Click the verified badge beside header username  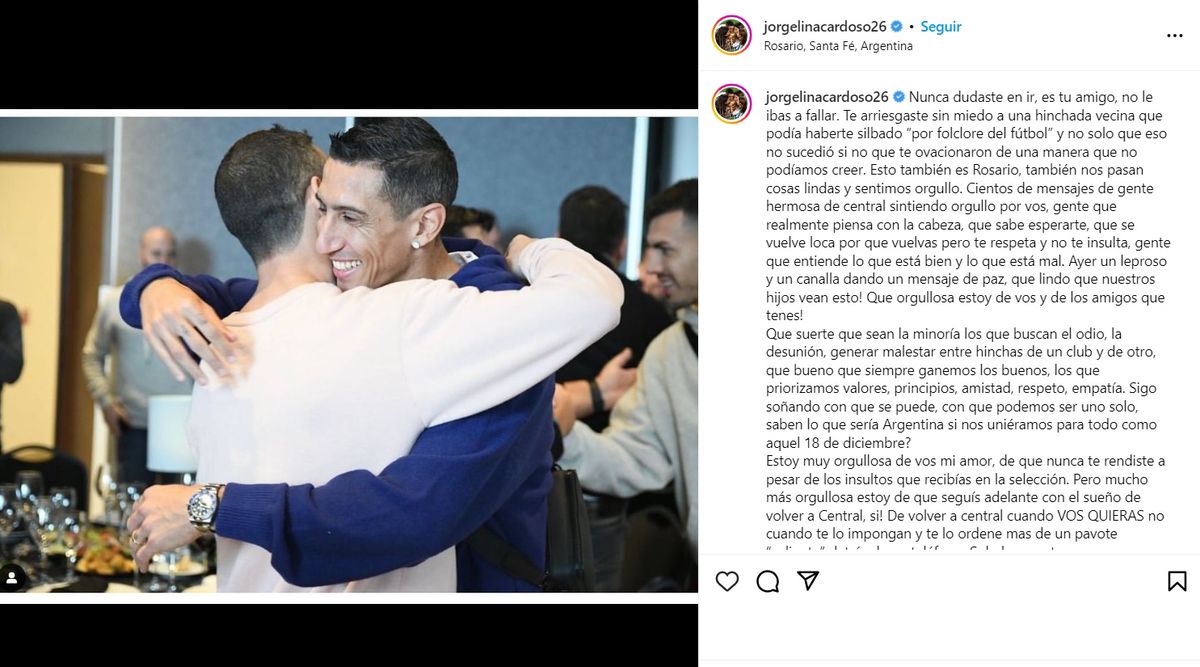897,27
